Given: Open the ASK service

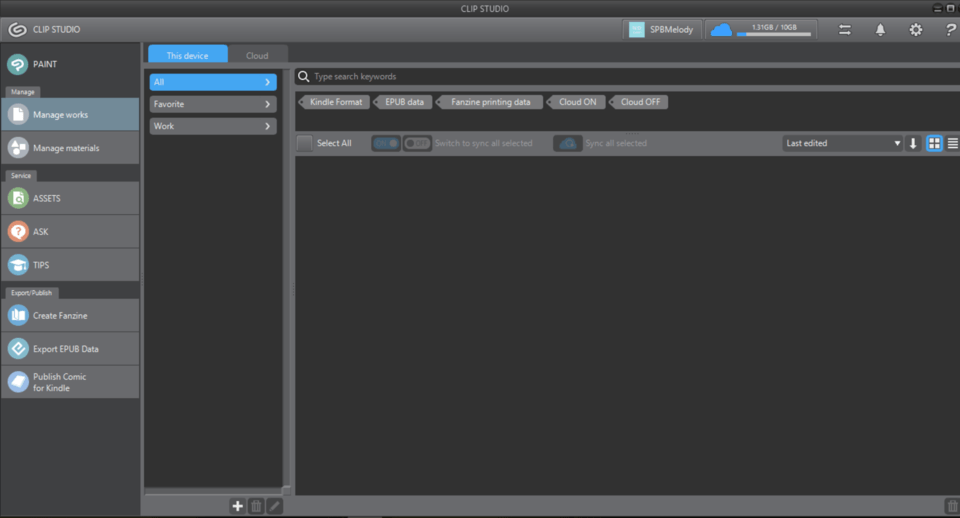Looking at the screenshot, I should [x=70, y=231].
